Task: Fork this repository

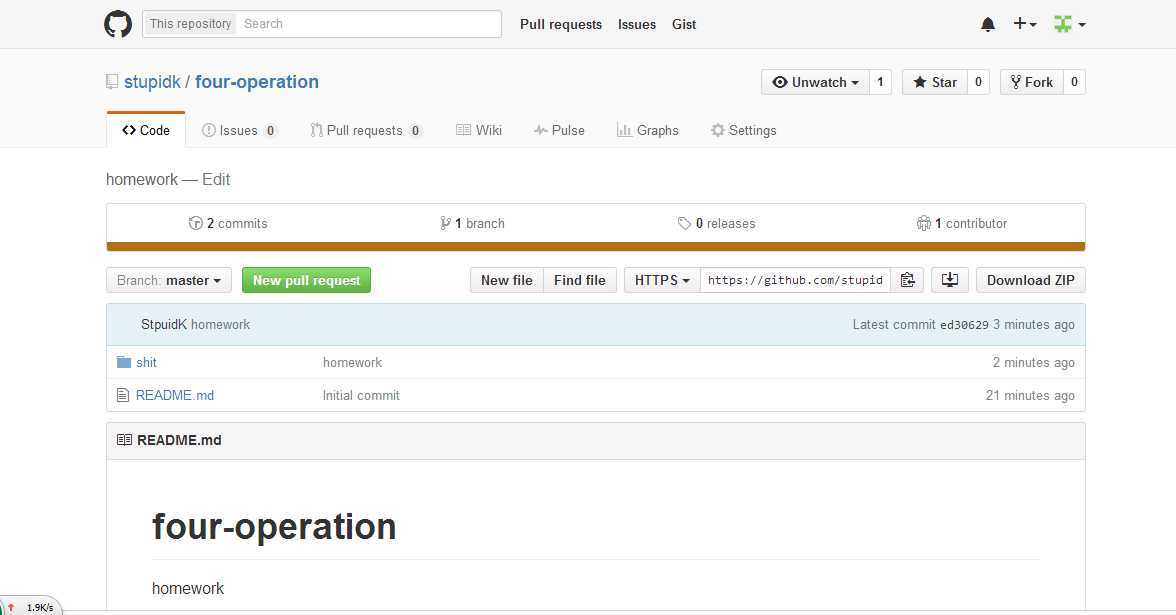Action: coord(1031,82)
